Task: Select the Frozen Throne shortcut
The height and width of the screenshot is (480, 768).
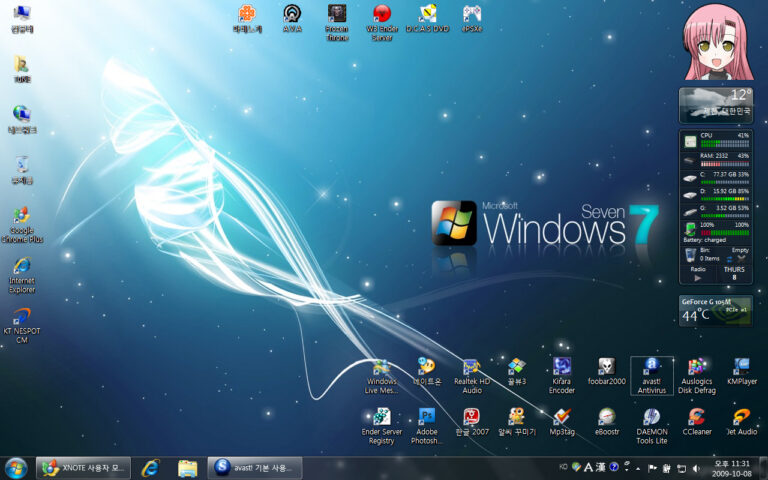Action: click(x=337, y=23)
